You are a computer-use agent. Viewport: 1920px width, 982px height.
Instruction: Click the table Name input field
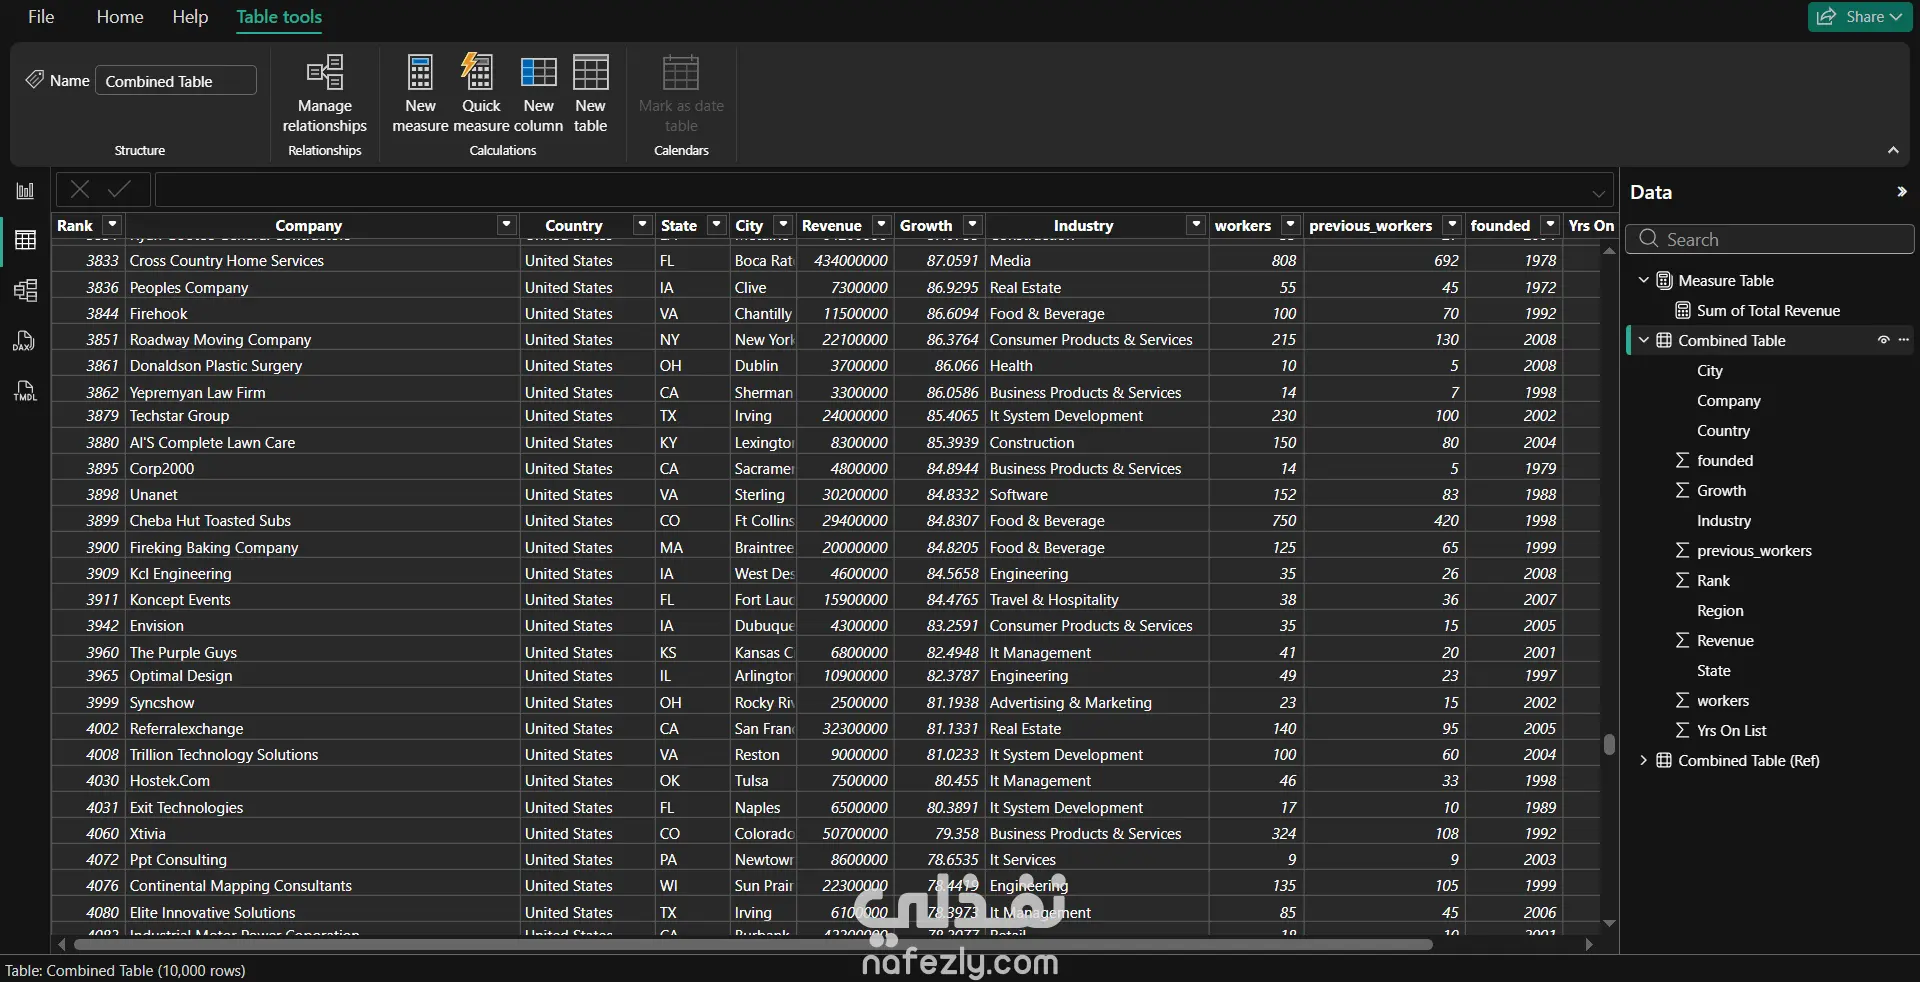pyautogui.click(x=176, y=80)
